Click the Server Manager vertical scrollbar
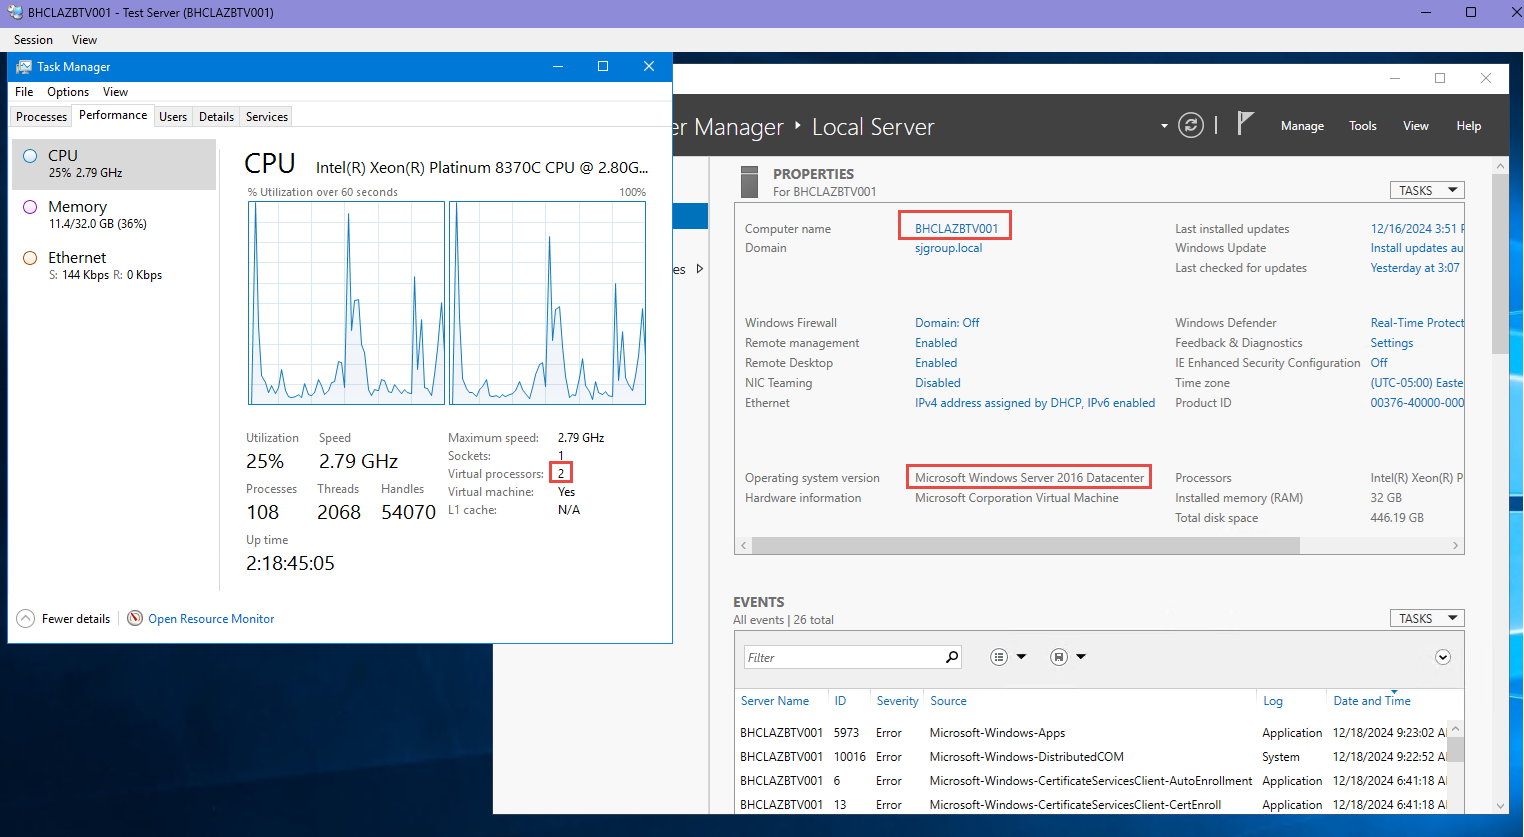The height and width of the screenshot is (837, 1524). click(x=1500, y=264)
